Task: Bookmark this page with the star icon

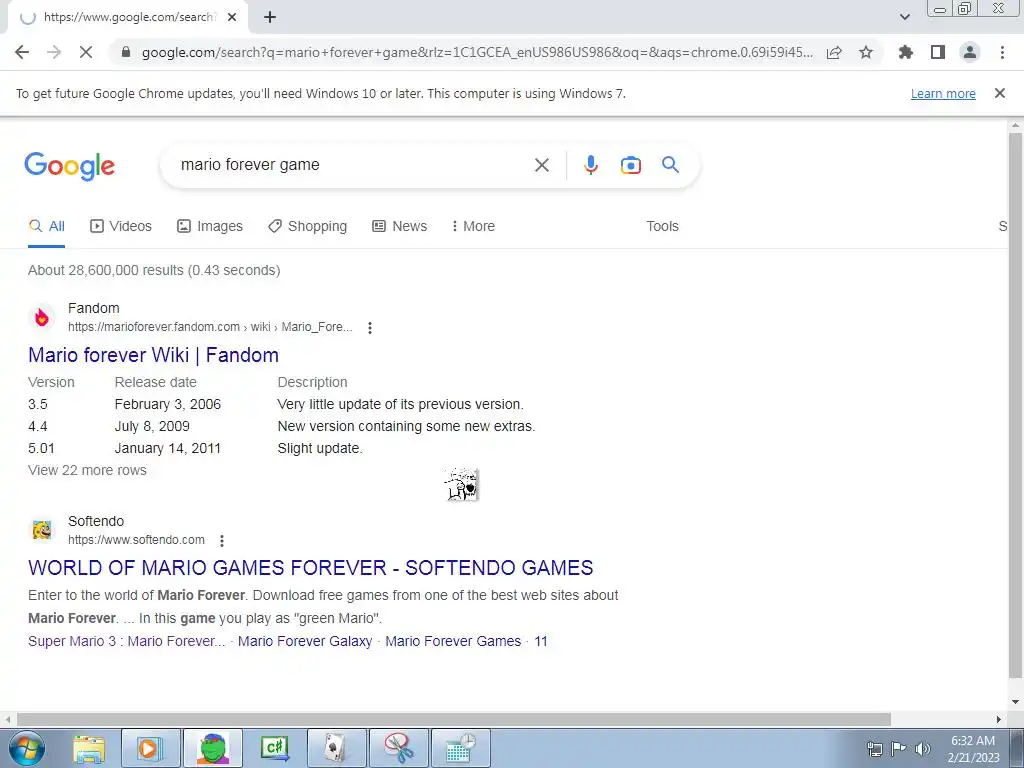Action: coord(866,52)
